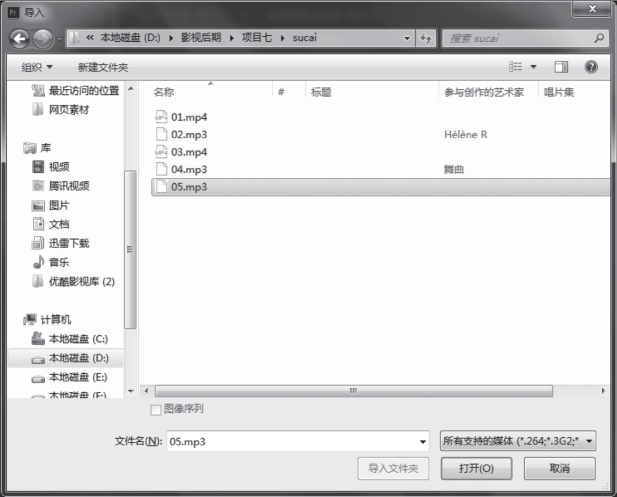This screenshot has height=497, width=617.
Task: Click the Back navigation arrow
Action: point(20,39)
